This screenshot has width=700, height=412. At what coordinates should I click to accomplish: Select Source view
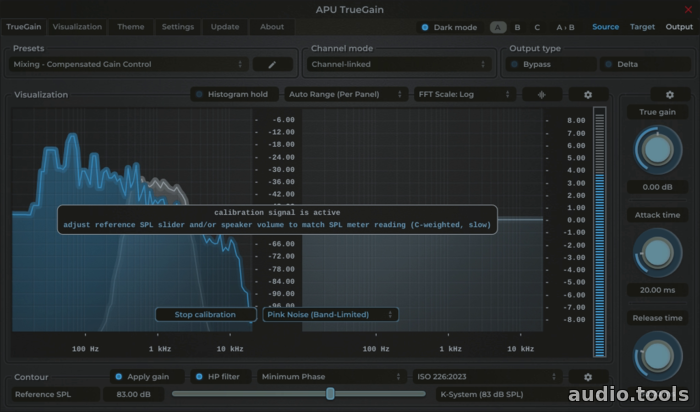click(x=605, y=27)
